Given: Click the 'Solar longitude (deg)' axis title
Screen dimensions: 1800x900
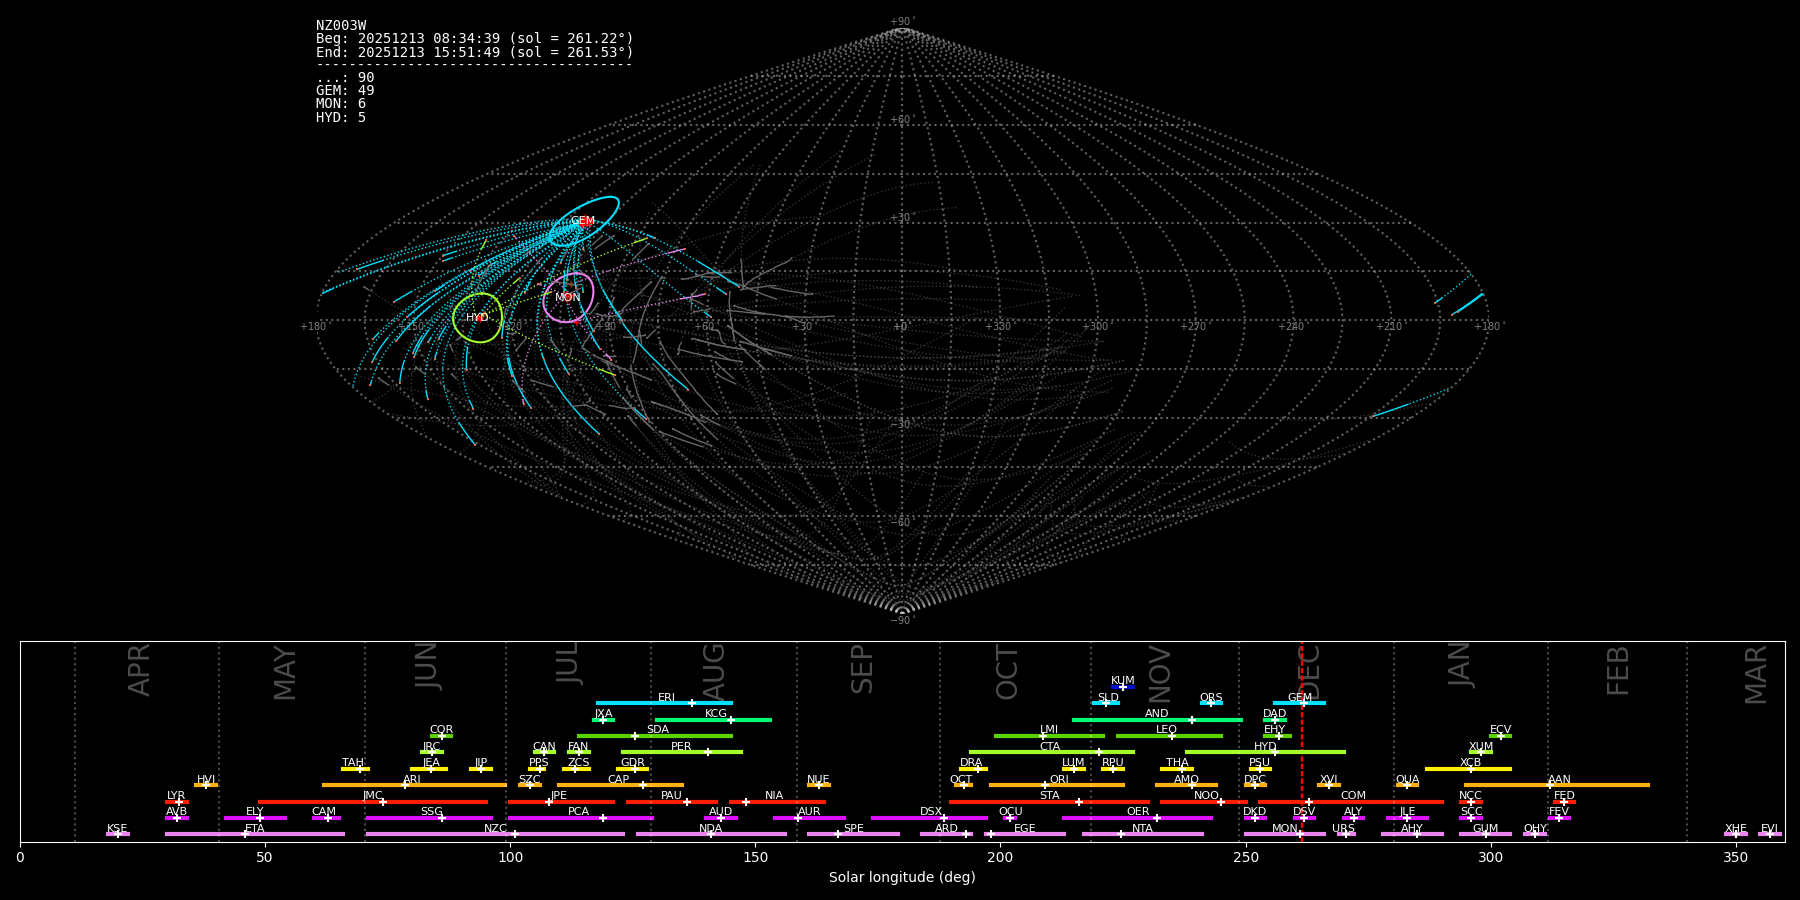Looking at the screenshot, I should 902,878.
